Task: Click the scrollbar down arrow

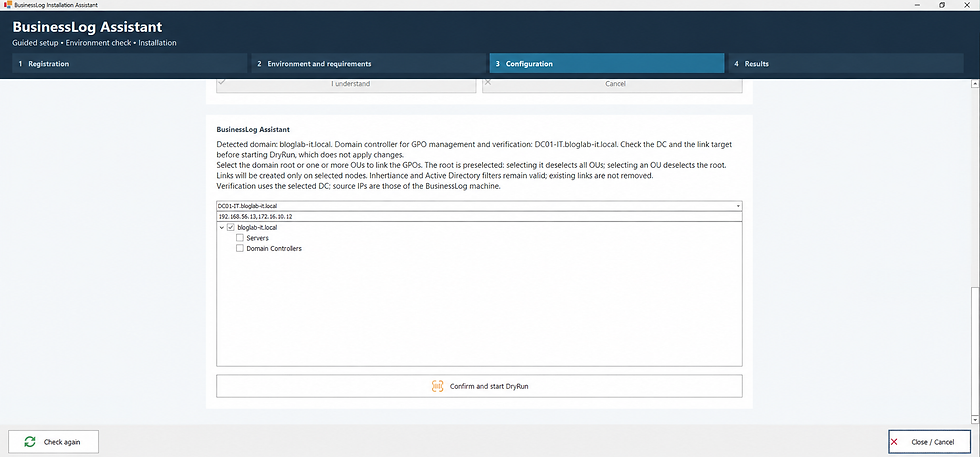Action: [974, 419]
